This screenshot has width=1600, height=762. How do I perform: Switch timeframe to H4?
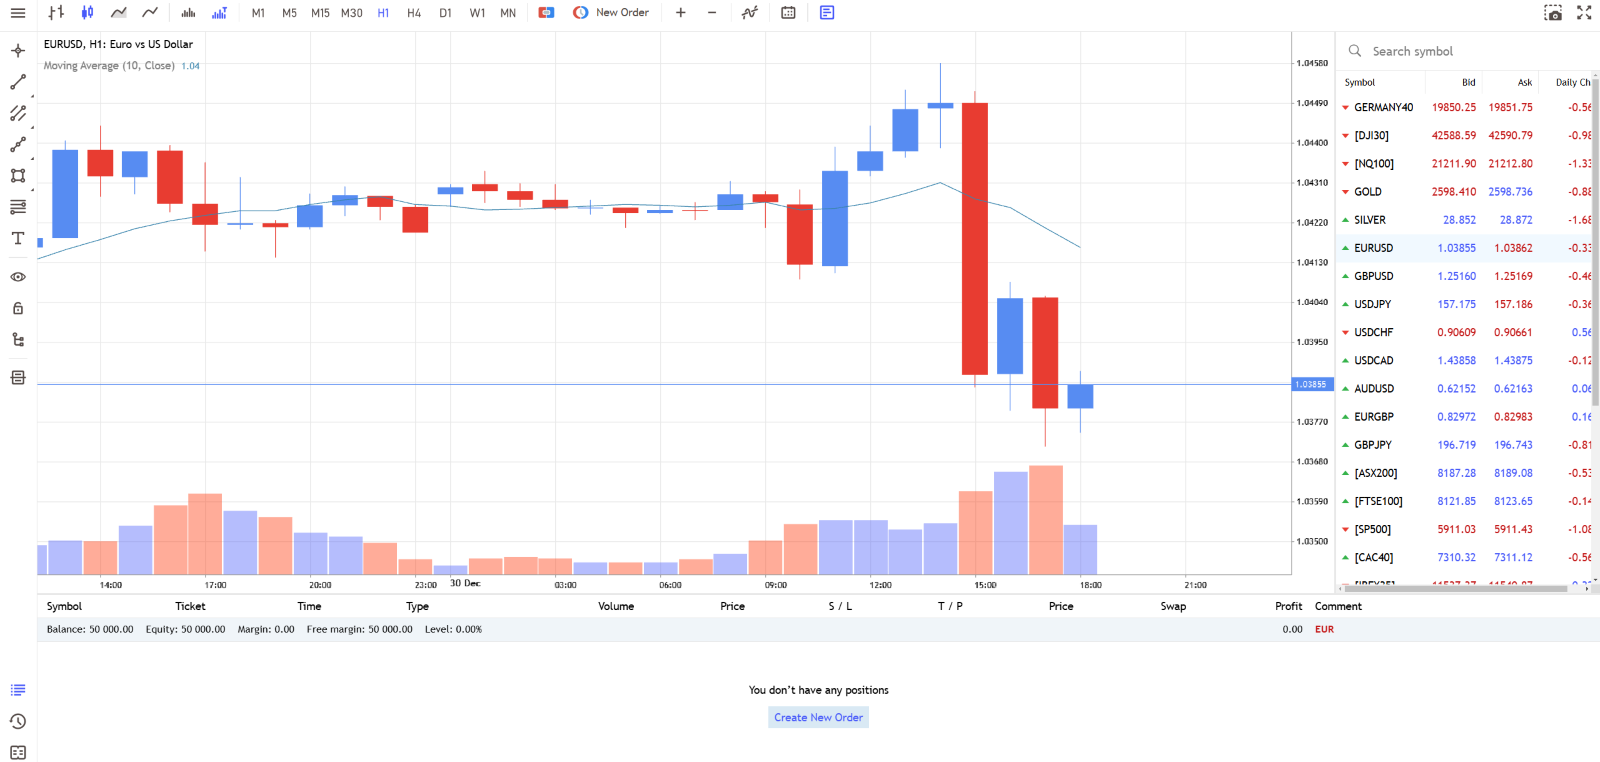[x=414, y=13]
